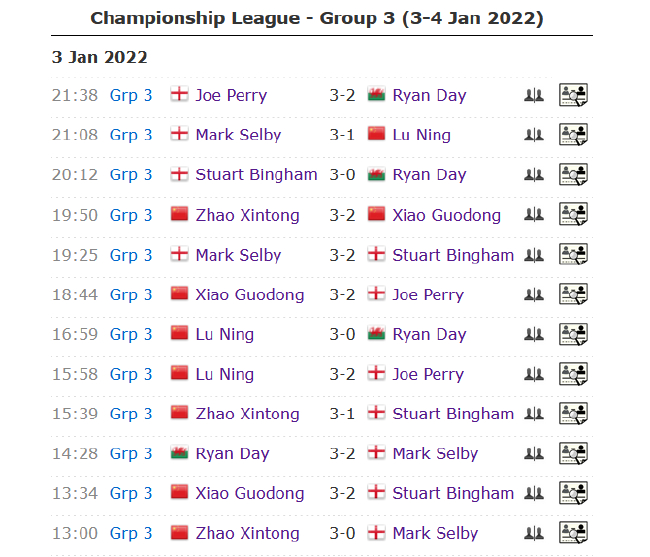Click head-to-head icon for Bingham vs Day at 20:12

[x=533, y=175]
